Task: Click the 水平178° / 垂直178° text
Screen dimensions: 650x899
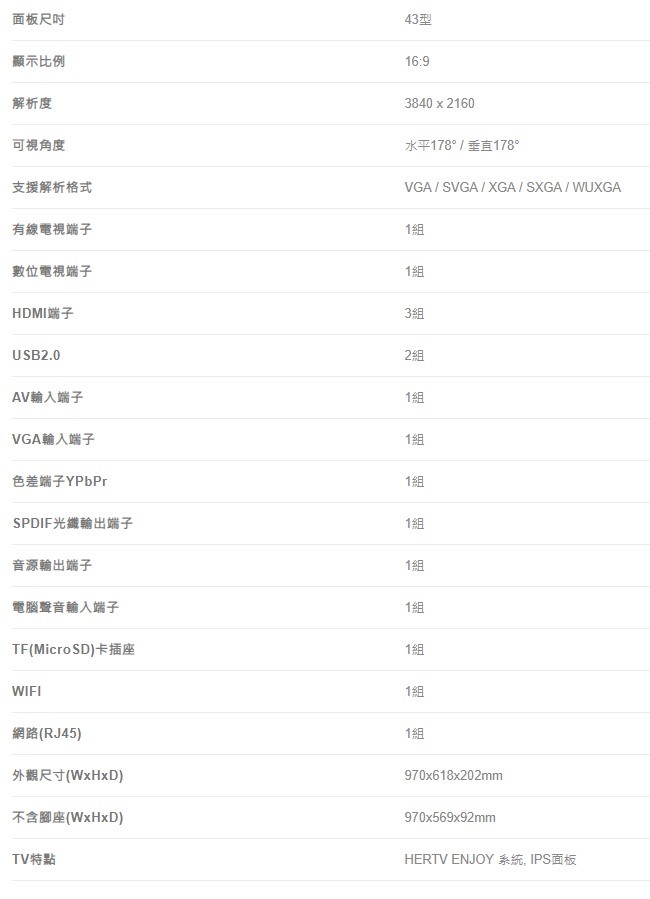Action: [x=461, y=146]
